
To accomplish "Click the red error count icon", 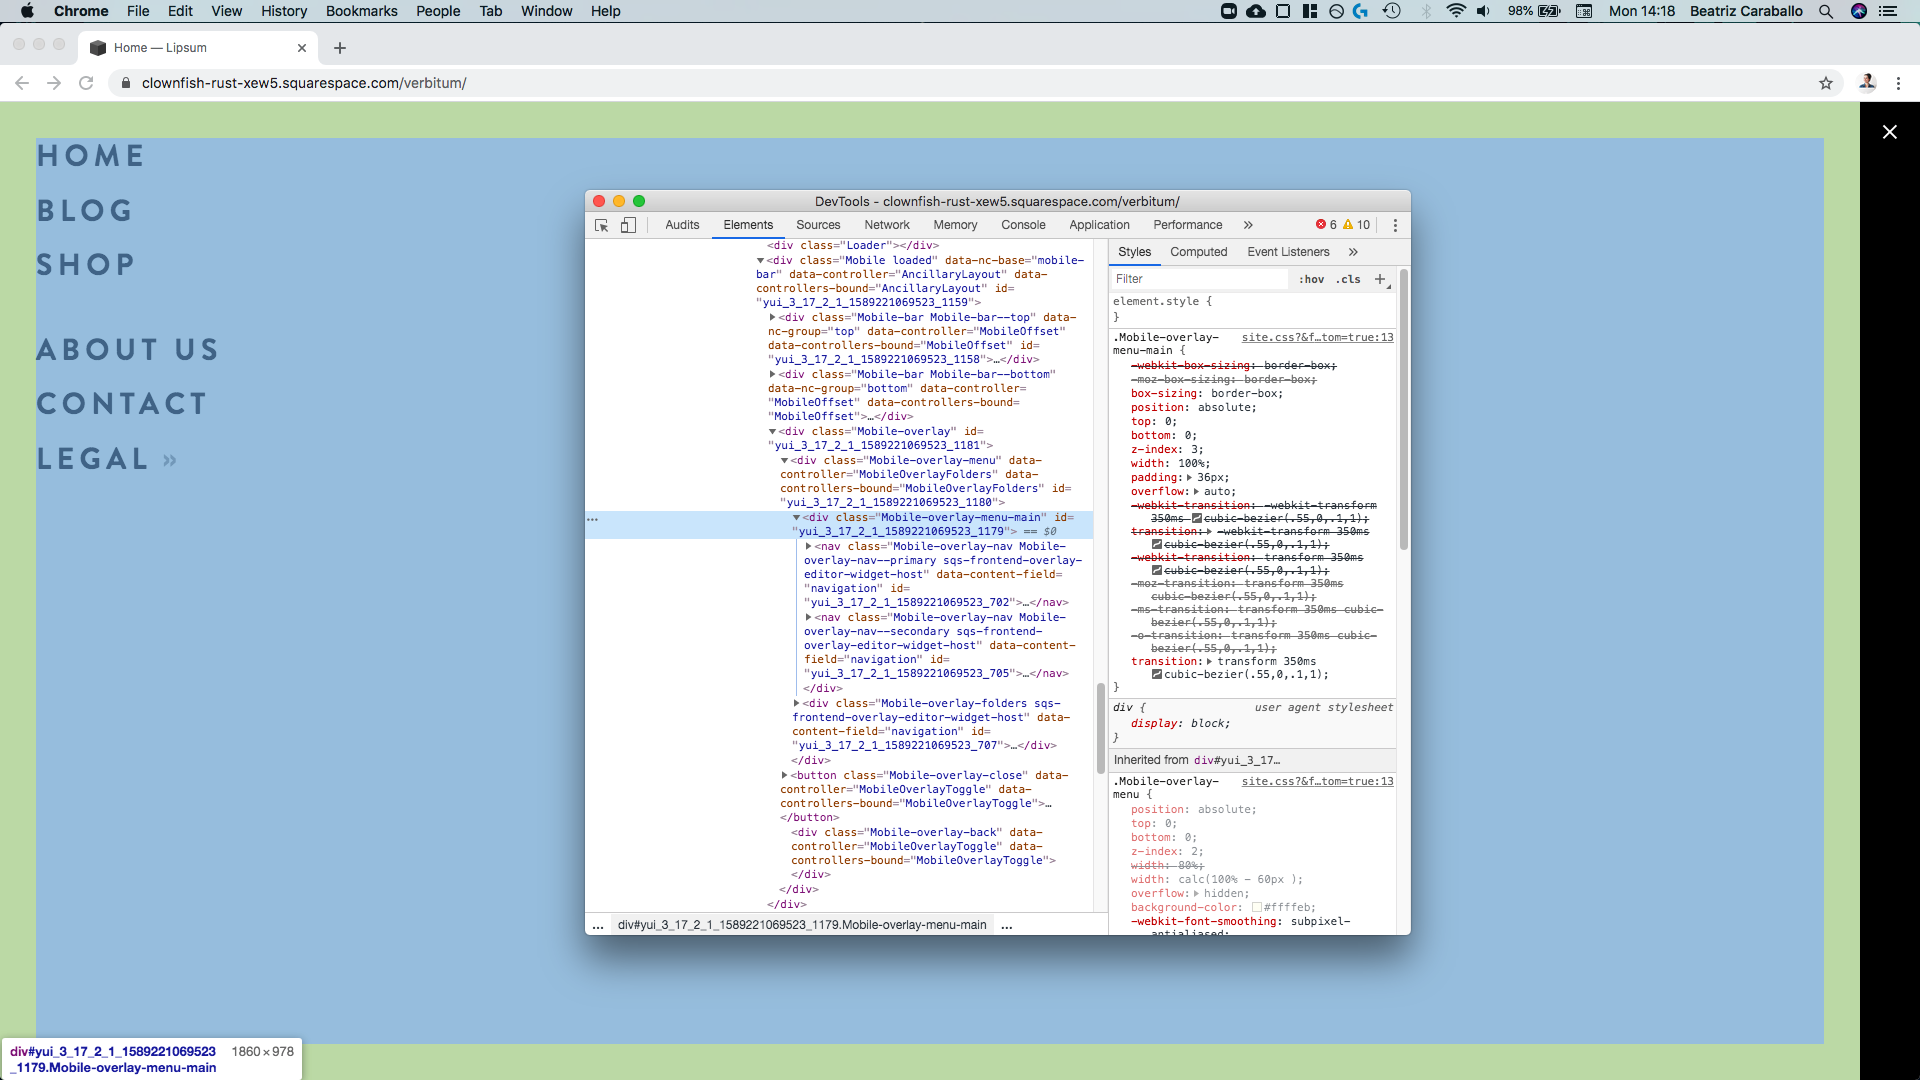I will coord(1320,225).
